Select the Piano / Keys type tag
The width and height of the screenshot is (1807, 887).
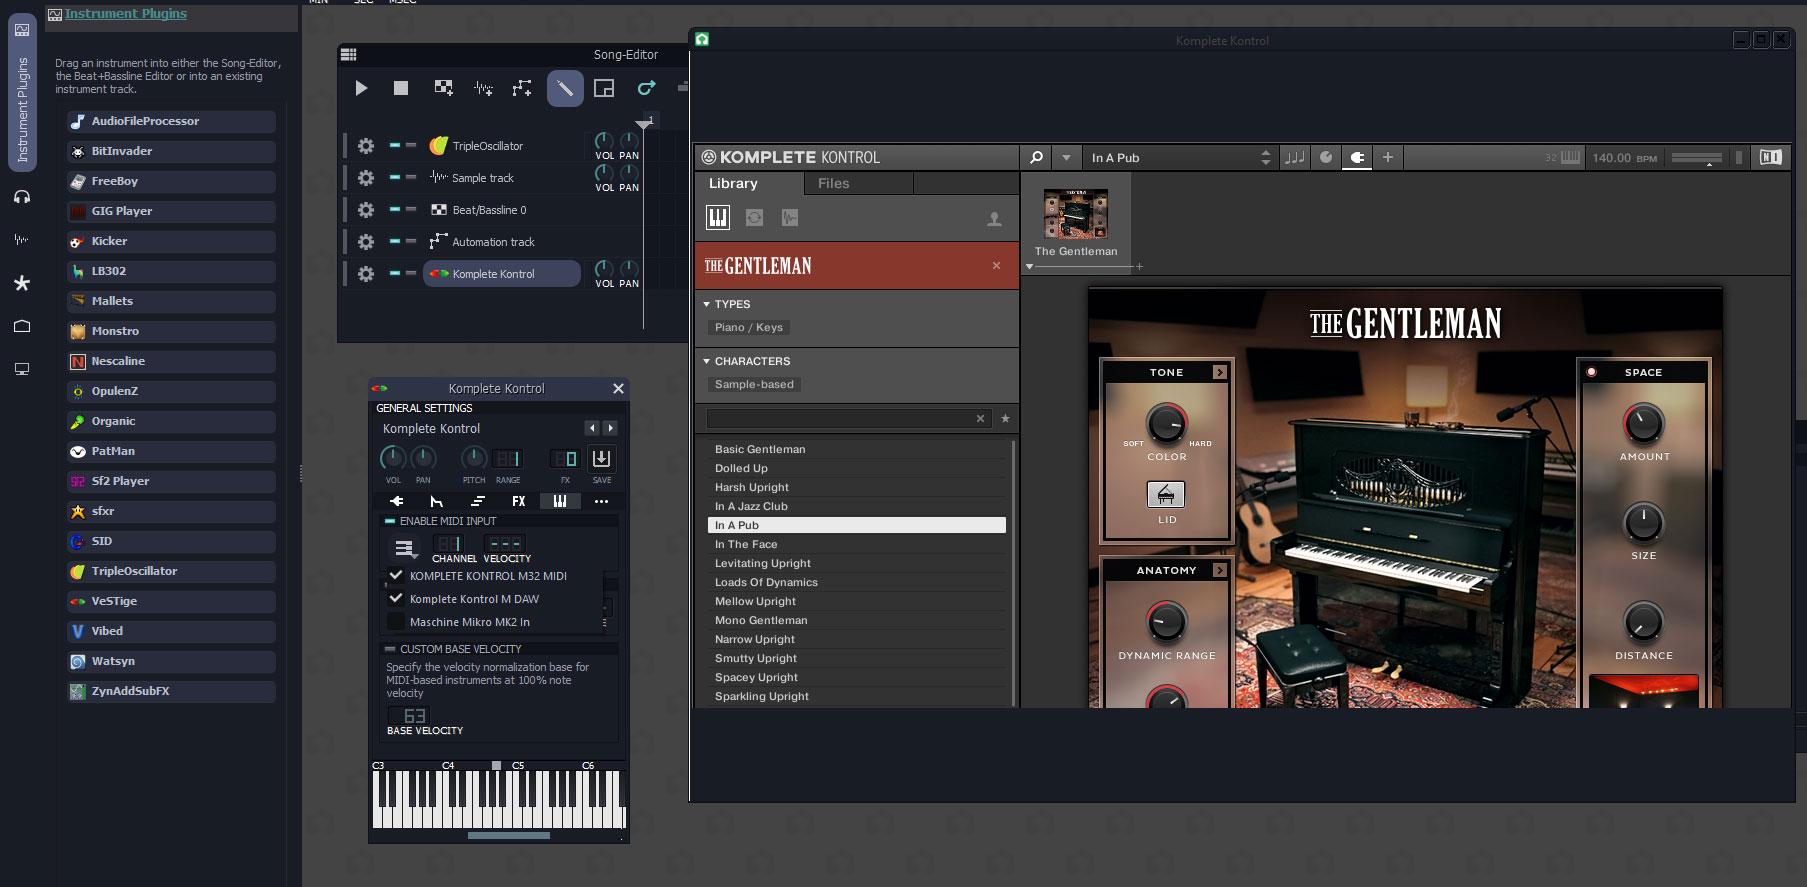(749, 327)
